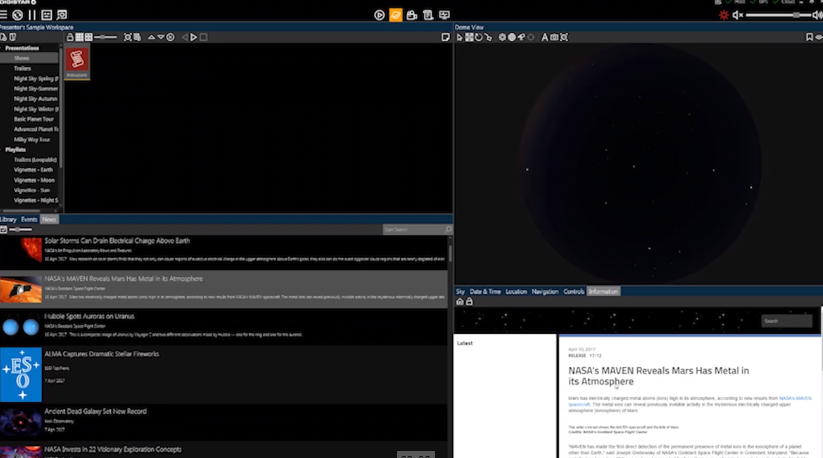Open the control panel sliders icon
Viewport: 823px width, 458px height.
coord(47,15)
